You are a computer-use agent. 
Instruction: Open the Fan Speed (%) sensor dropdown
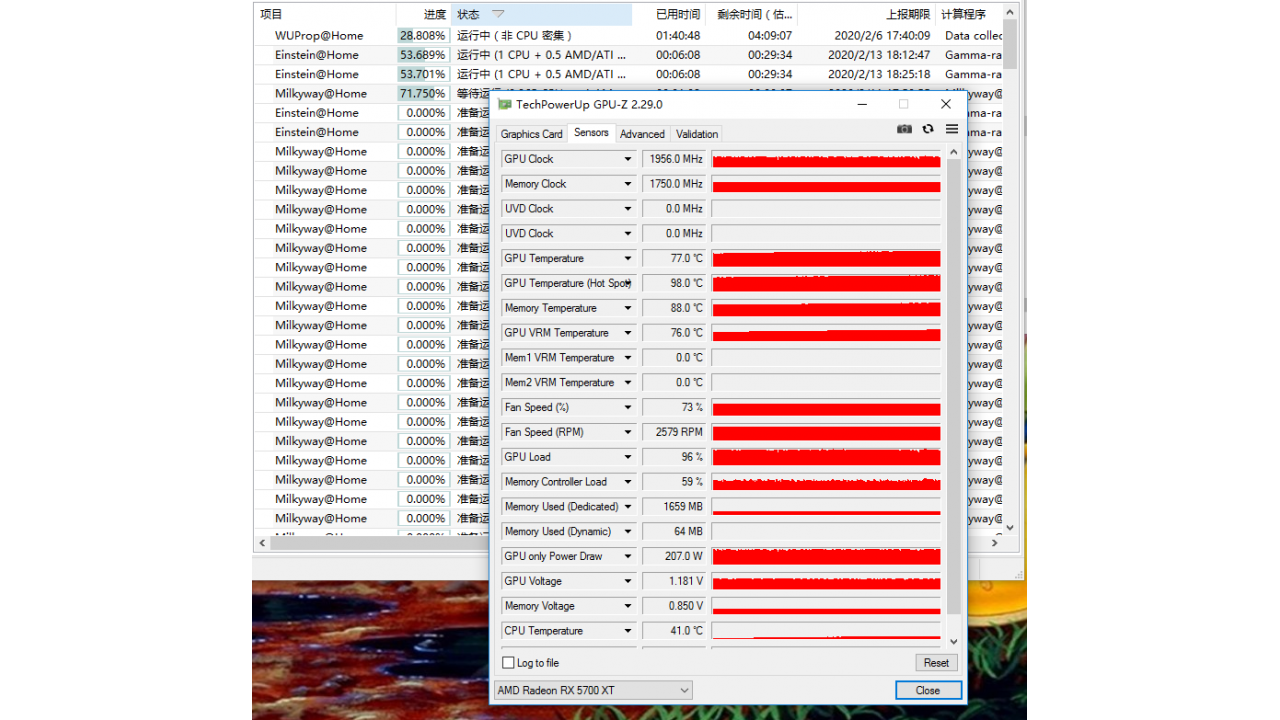tap(628, 407)
